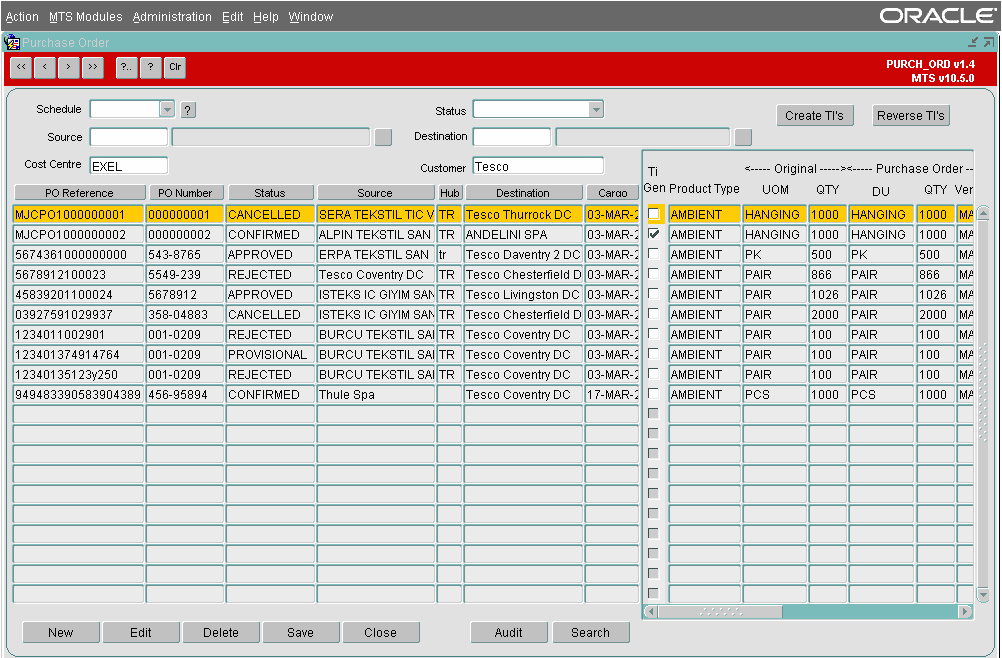Select the PROVISIONAL status cell
Viewport: 1002px width, 658px height.
click(271, 354)
